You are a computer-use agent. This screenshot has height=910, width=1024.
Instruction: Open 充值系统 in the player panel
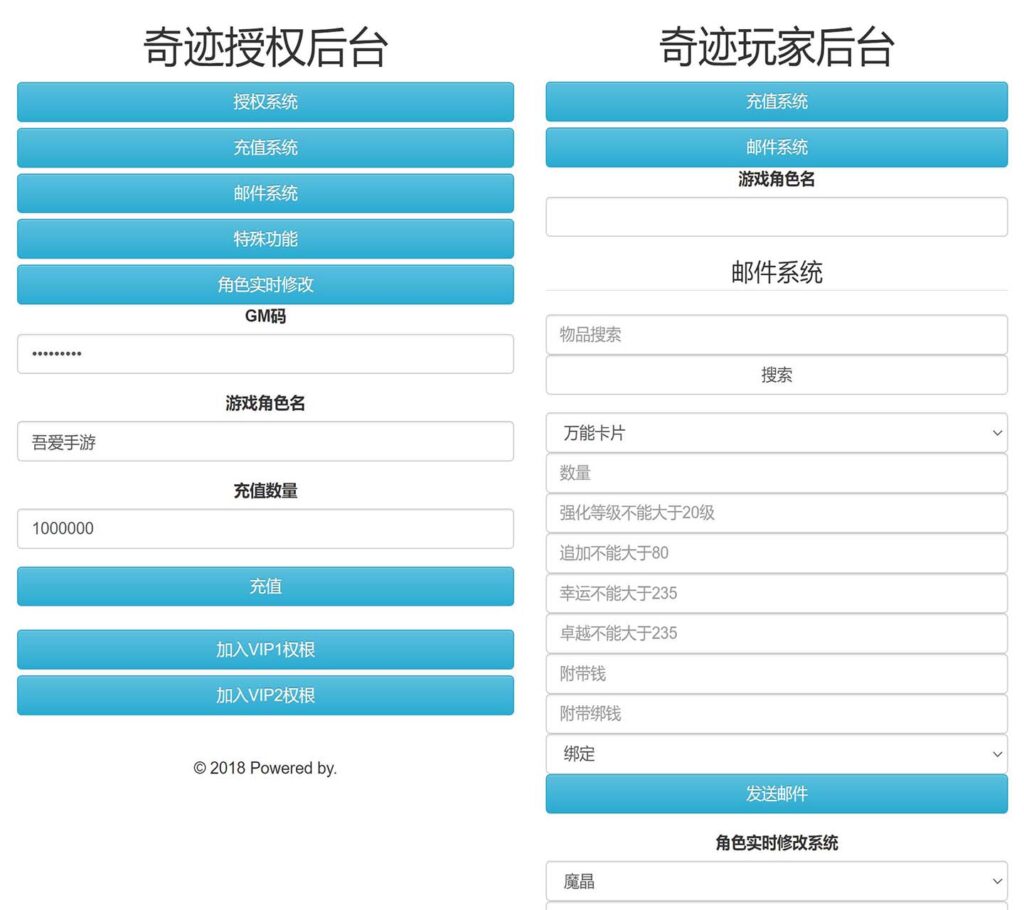(776, 102)
